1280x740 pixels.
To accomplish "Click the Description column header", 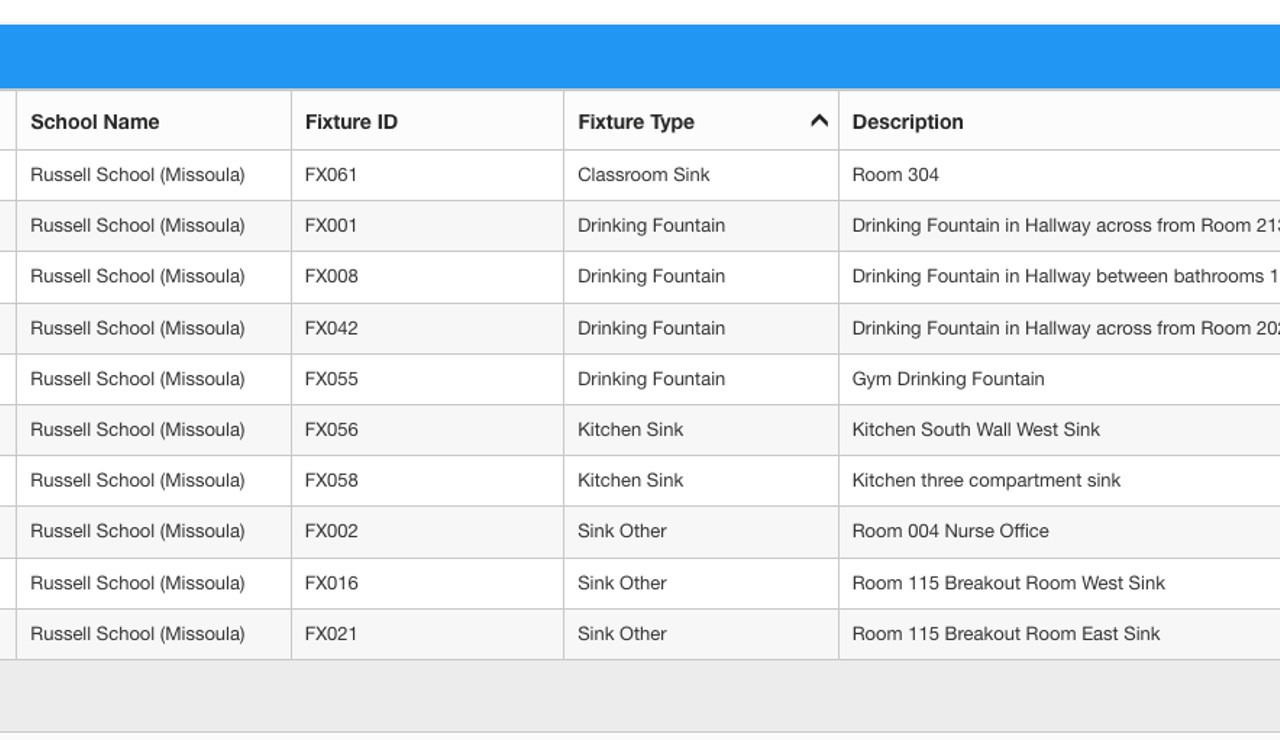I will point(908,122).
